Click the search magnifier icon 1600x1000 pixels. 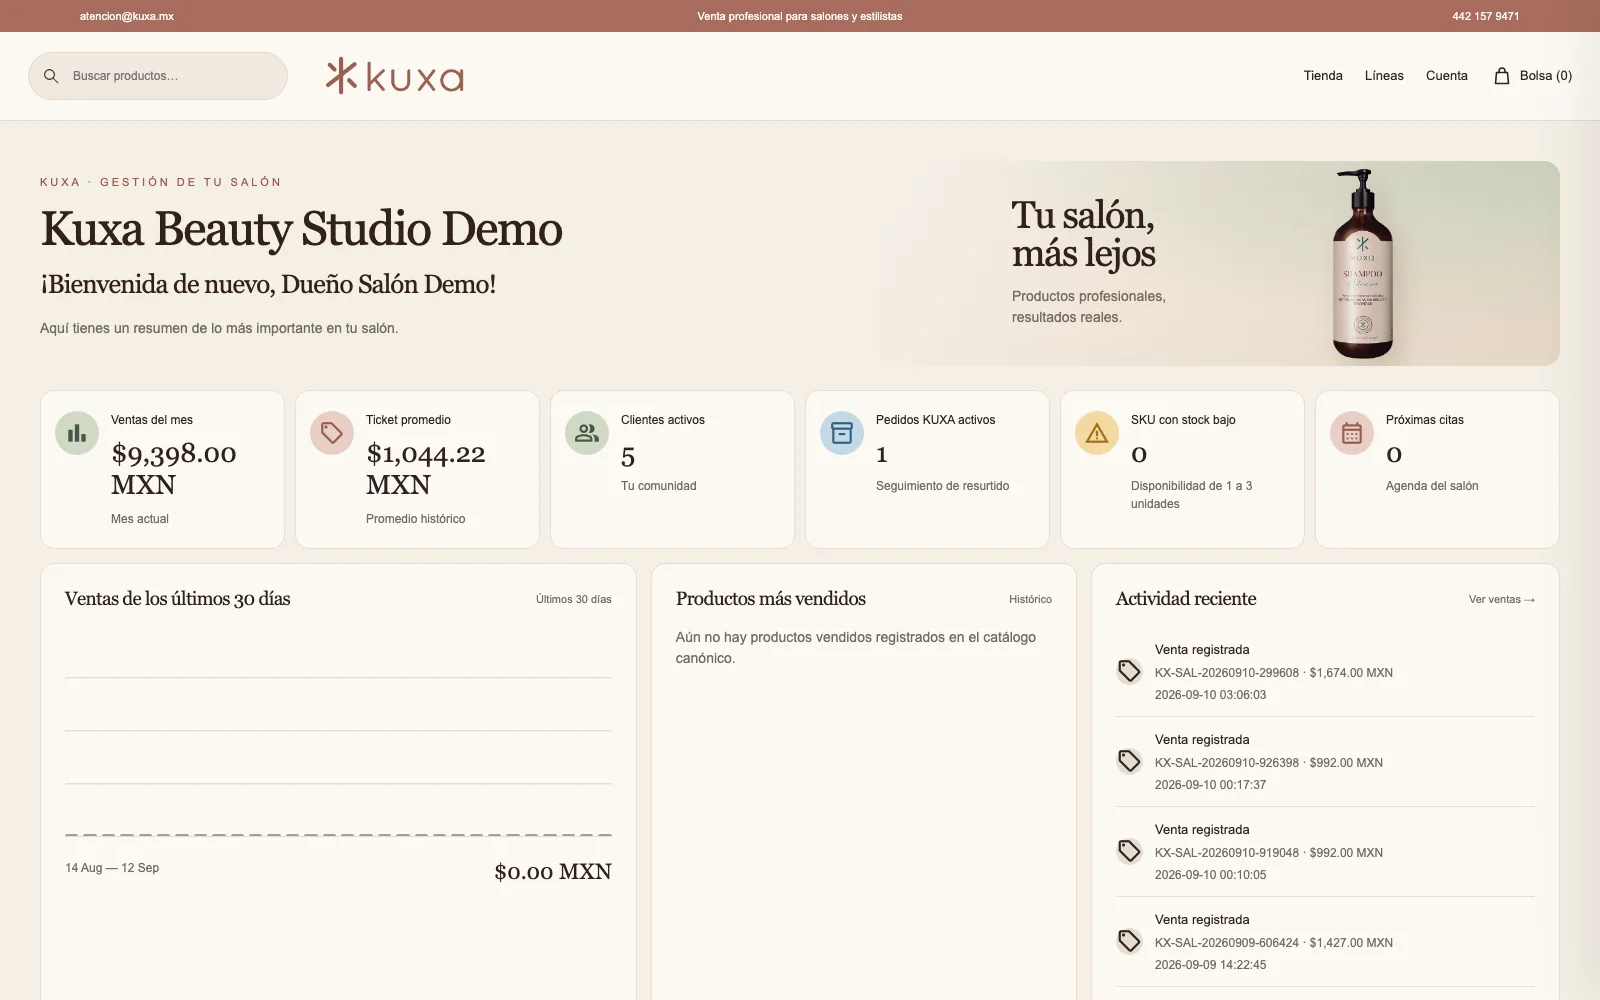[x=51, y=76]
